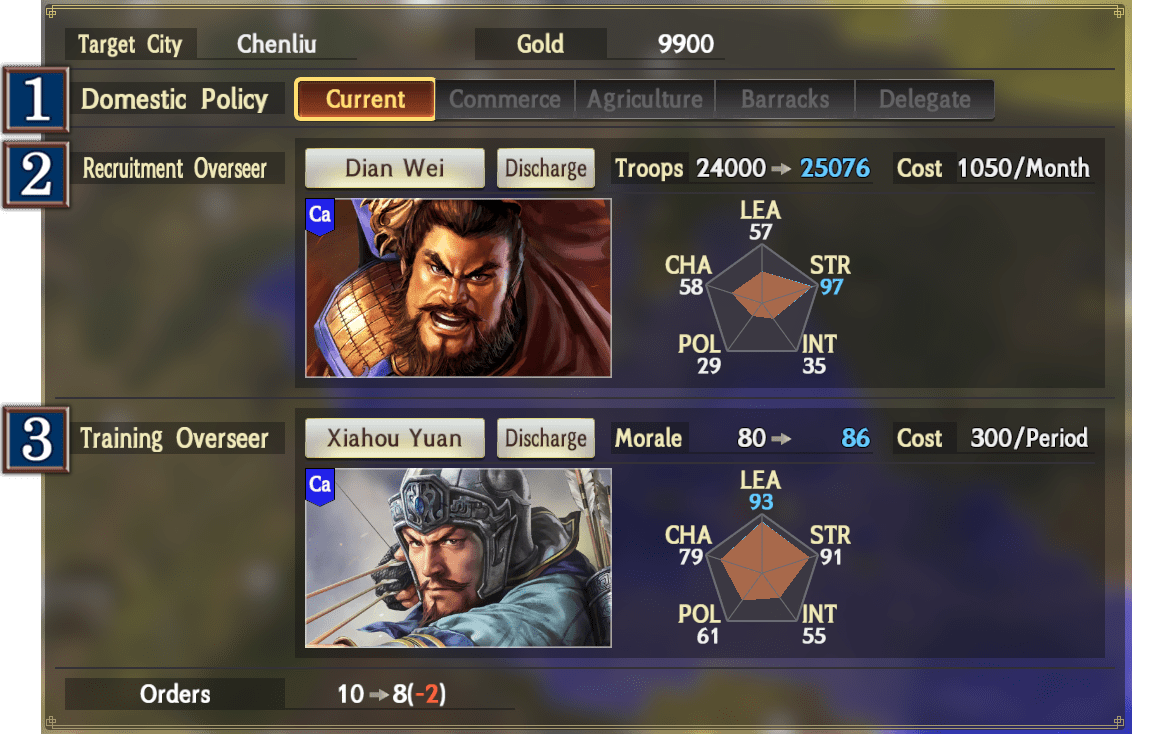The height and width of the screenshot is (735, 1150).
Task: Select the Current policy tab
Action: tap(365, 99)
